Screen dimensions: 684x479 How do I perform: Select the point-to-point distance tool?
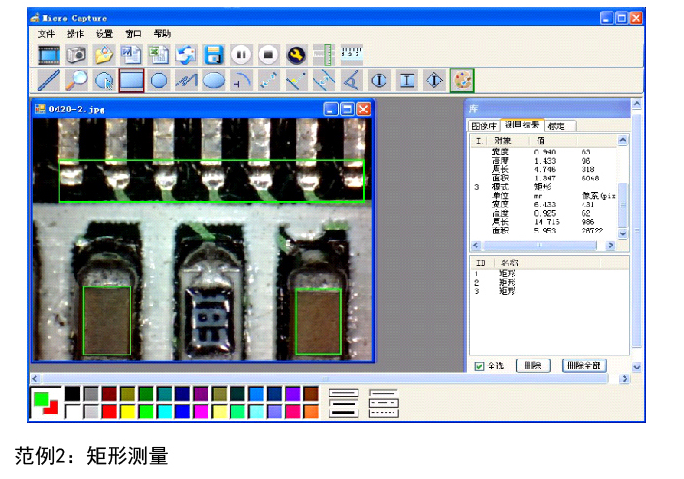point(269,80)
